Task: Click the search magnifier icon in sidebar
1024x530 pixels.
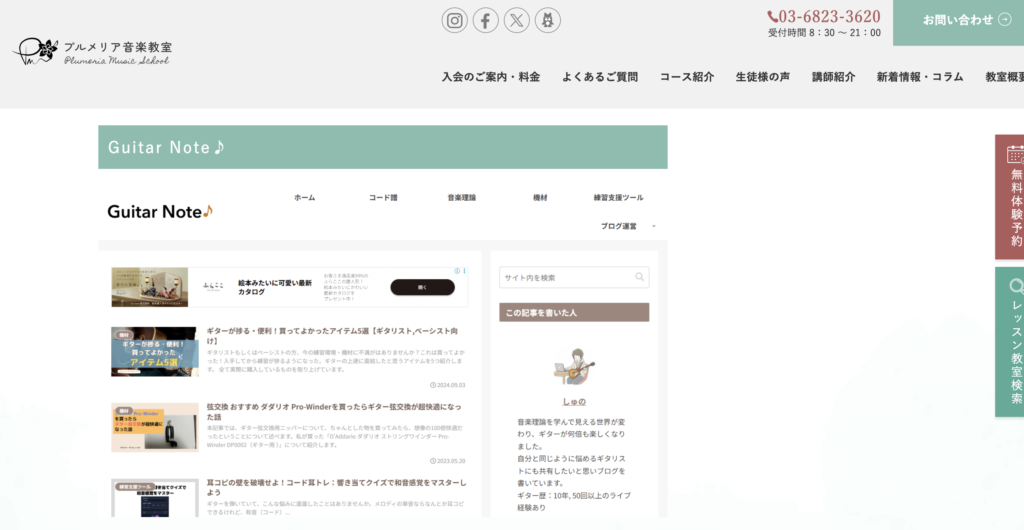Action: pos(639,277)
